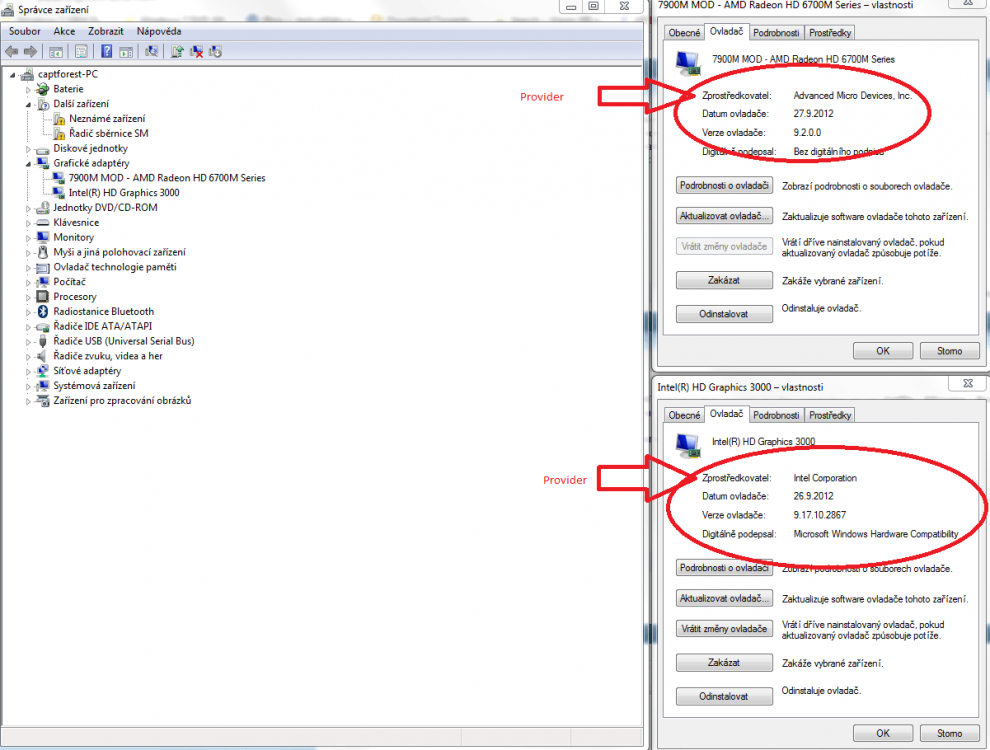Open the Nápověda menu

(159, 32)
